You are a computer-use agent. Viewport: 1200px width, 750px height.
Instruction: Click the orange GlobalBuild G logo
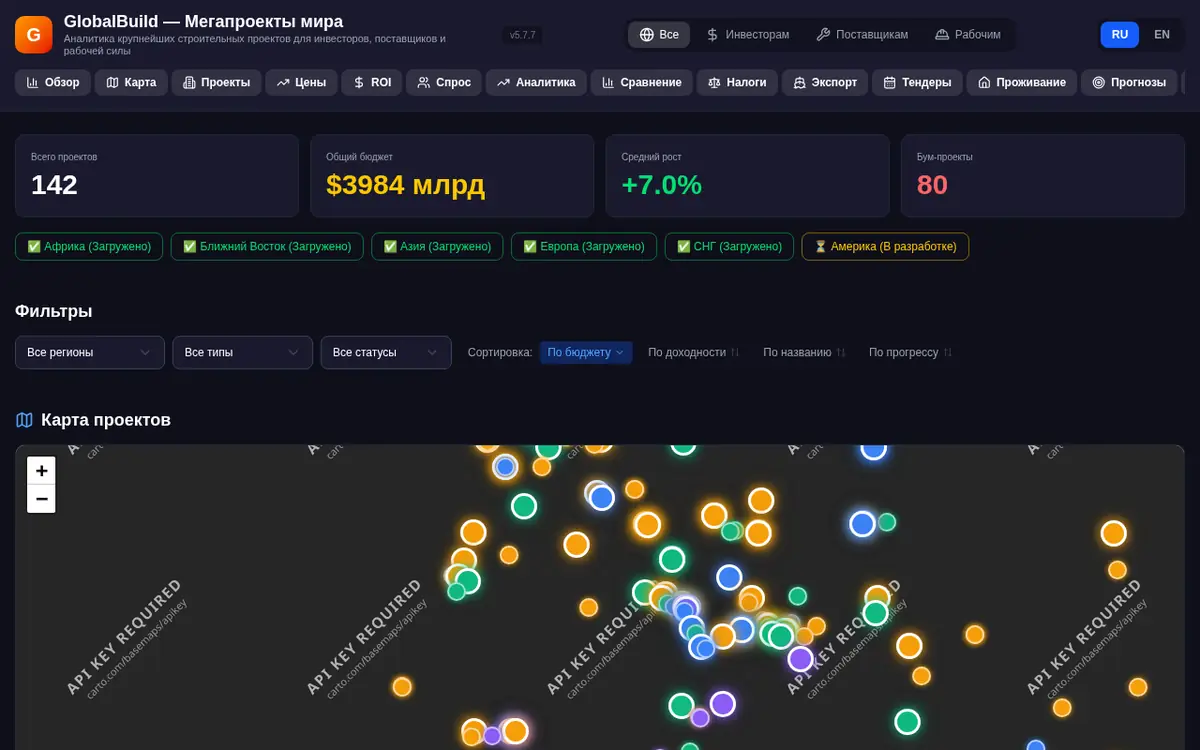33,34
